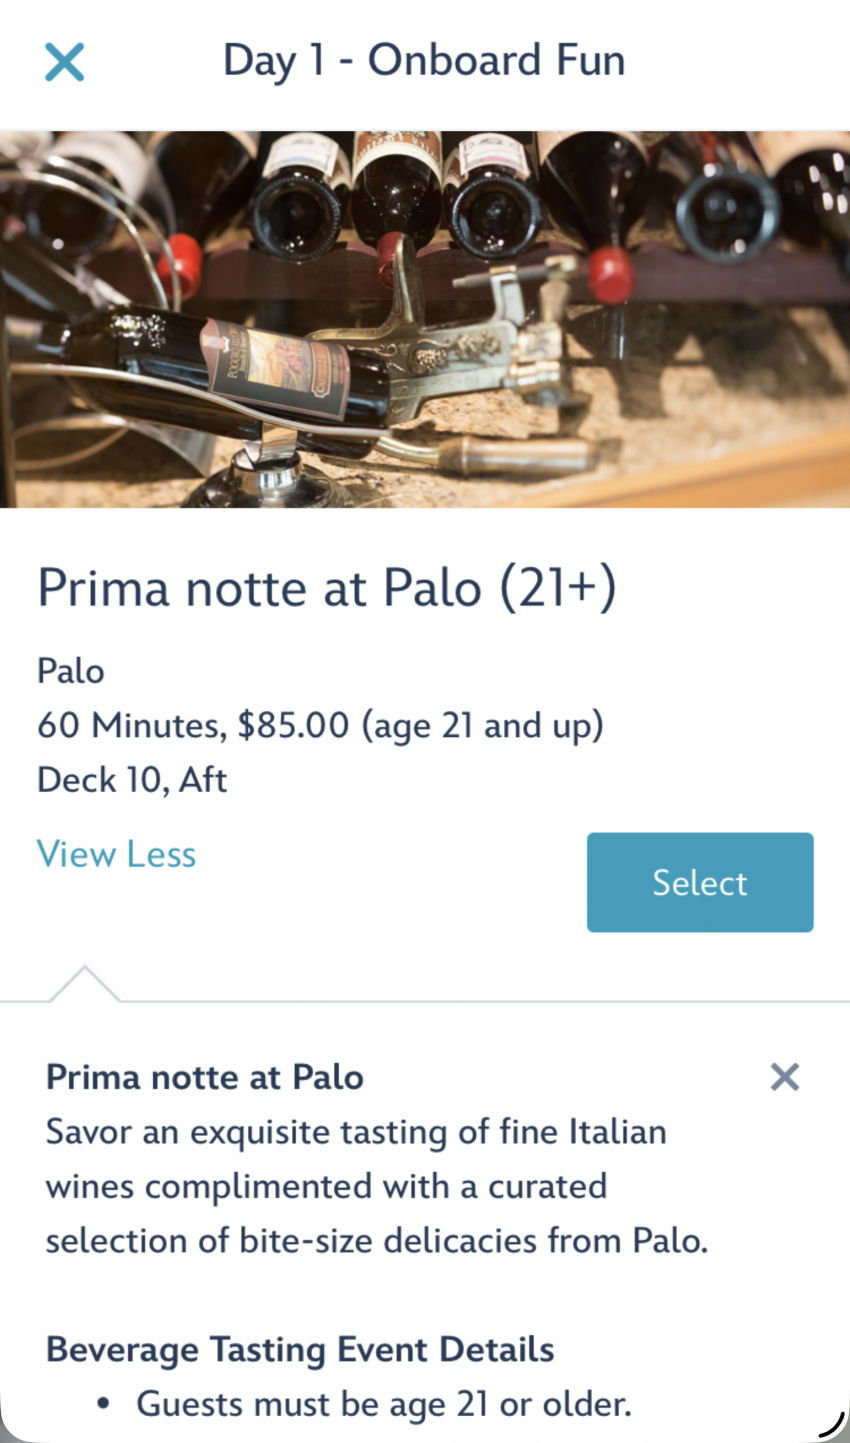Click the Savor an exquisite tasting paragraph
This screenshot has height=1443, width=850.
tap(376, 1187)
